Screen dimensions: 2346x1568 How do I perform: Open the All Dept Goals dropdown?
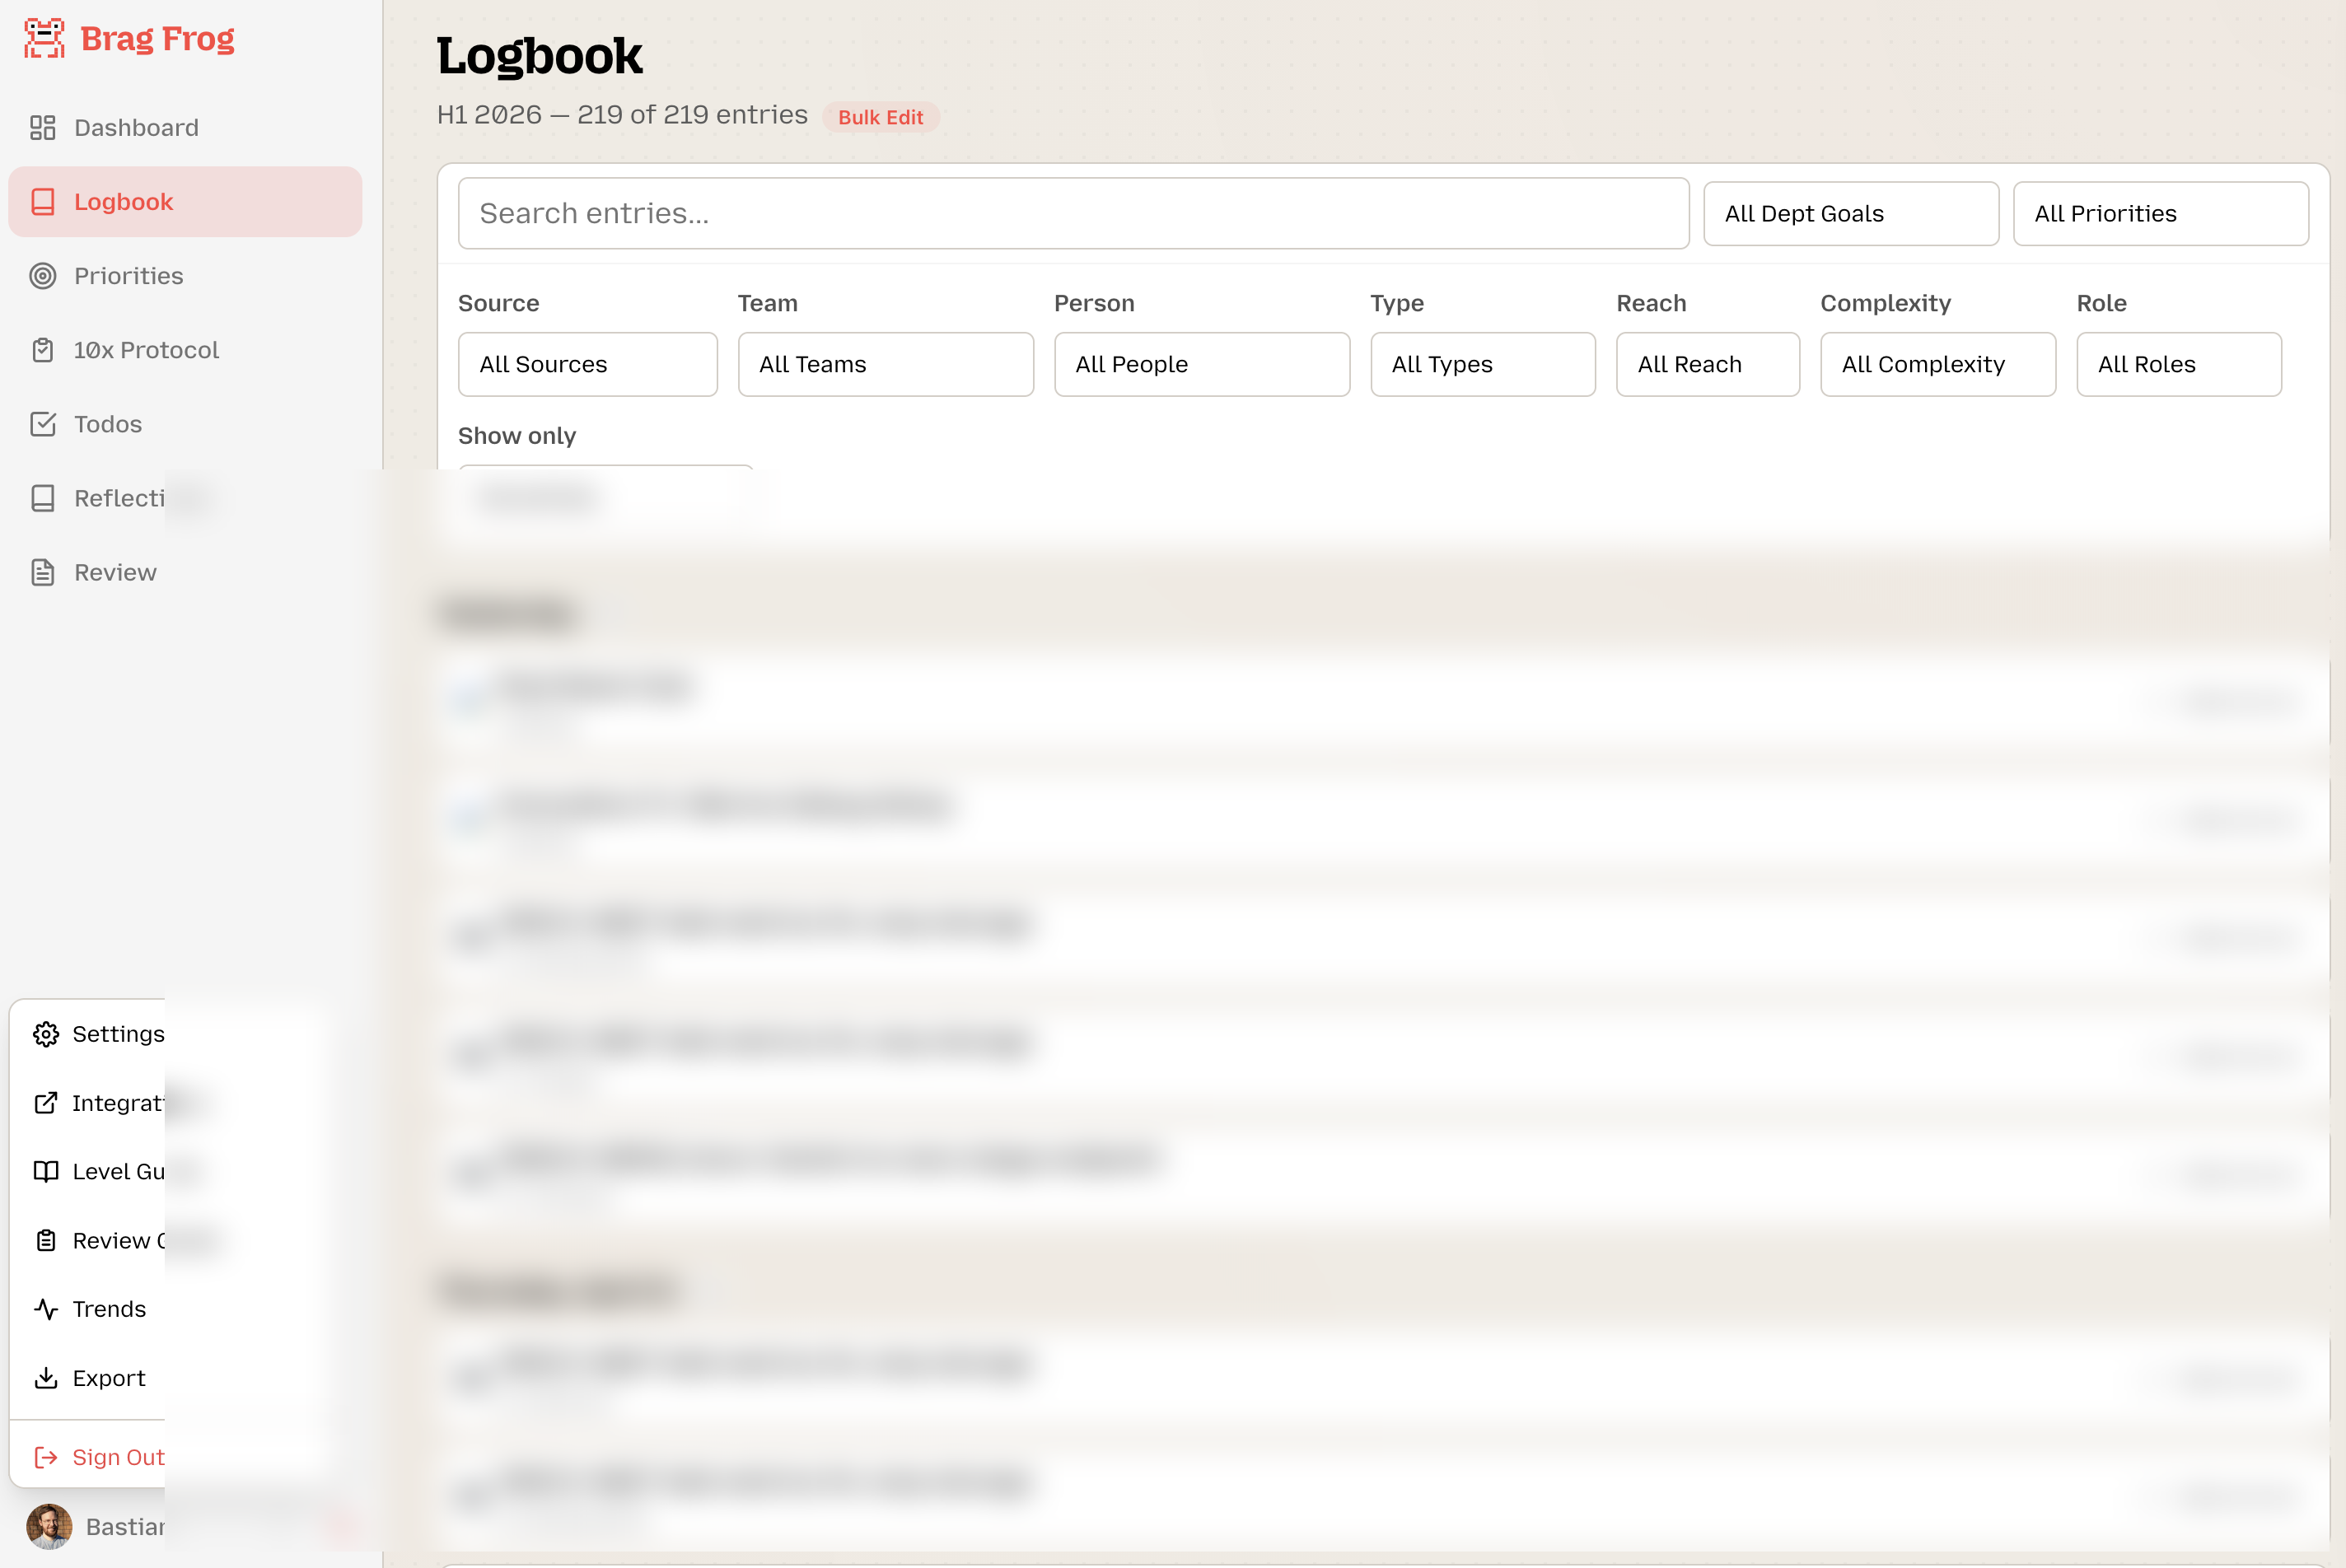[1850, 214]
